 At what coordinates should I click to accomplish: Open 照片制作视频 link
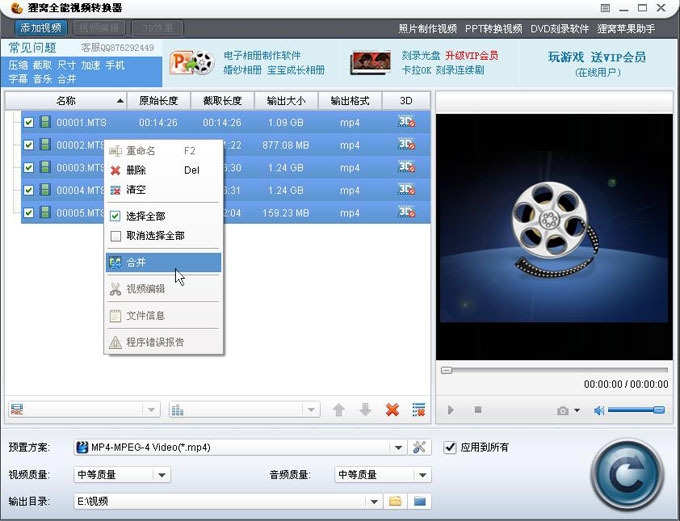point(428,29)
